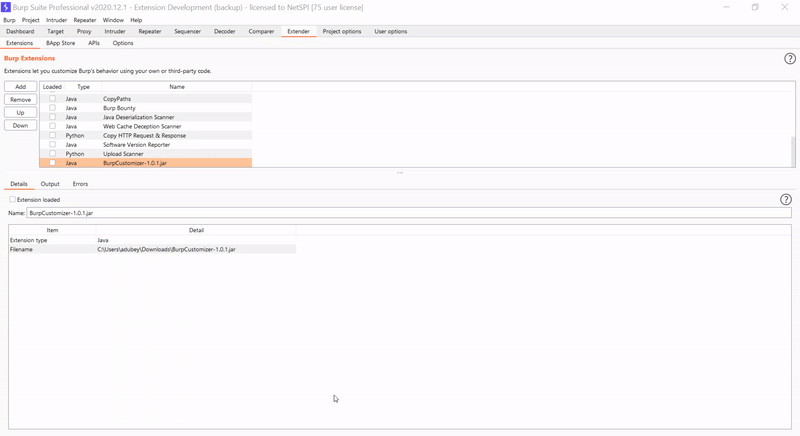Click the Remove extension button
The height and width of the screenshot is (436, 800).
(x=20, y=99)
